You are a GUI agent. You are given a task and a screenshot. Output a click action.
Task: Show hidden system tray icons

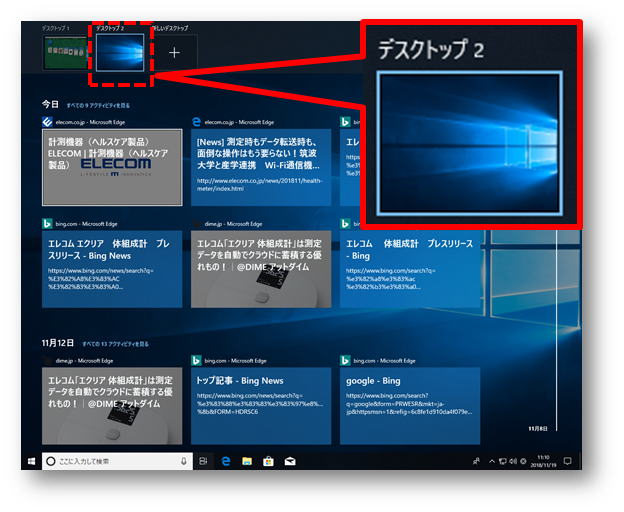pyautogui.click(x=492, y=461)
